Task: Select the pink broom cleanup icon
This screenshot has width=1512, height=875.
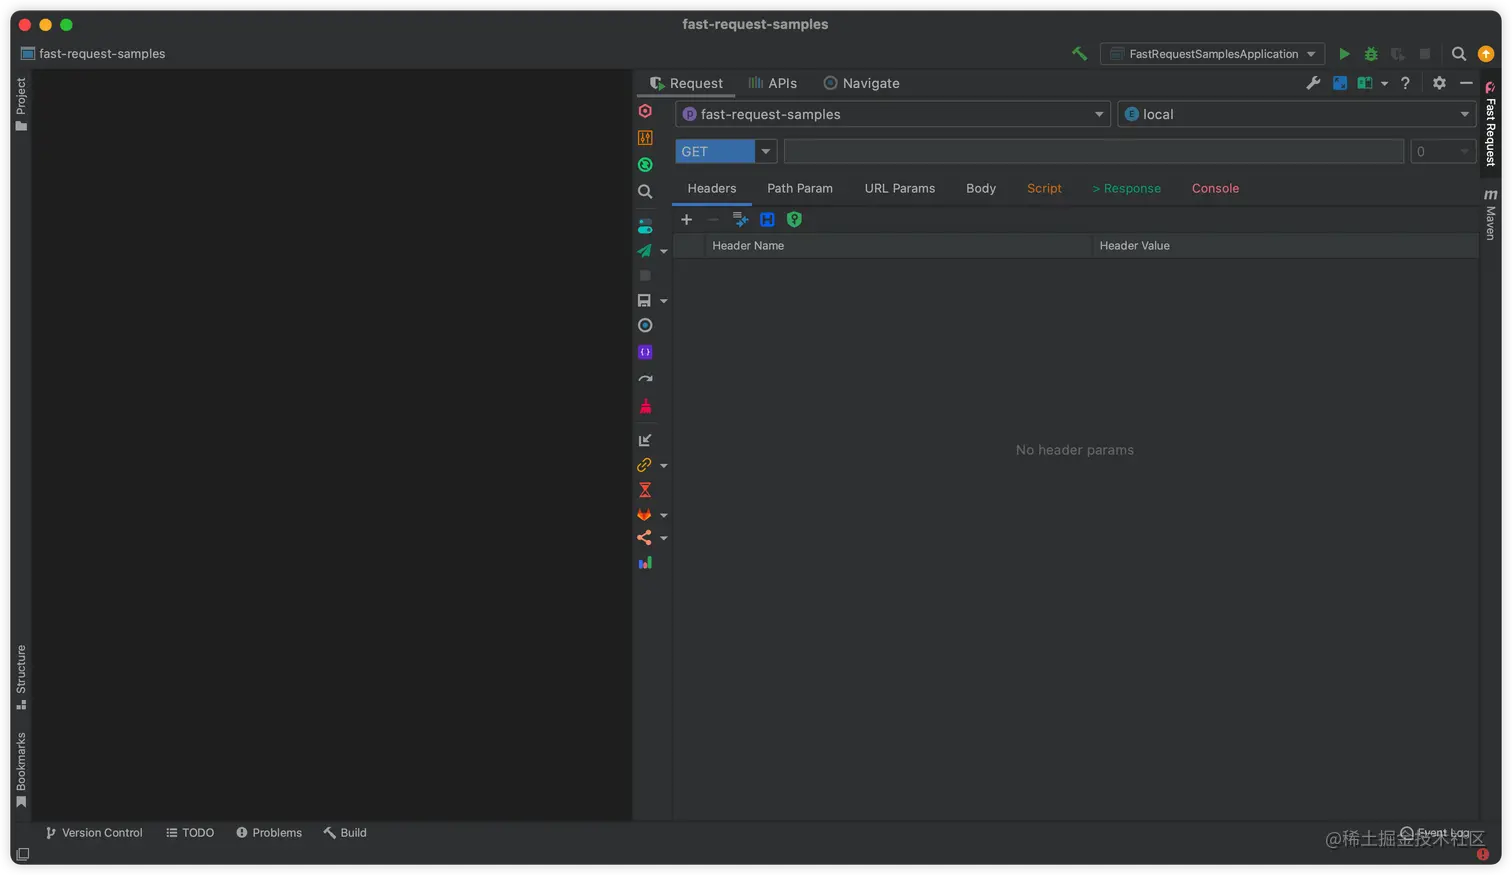Action: point(645,406)
